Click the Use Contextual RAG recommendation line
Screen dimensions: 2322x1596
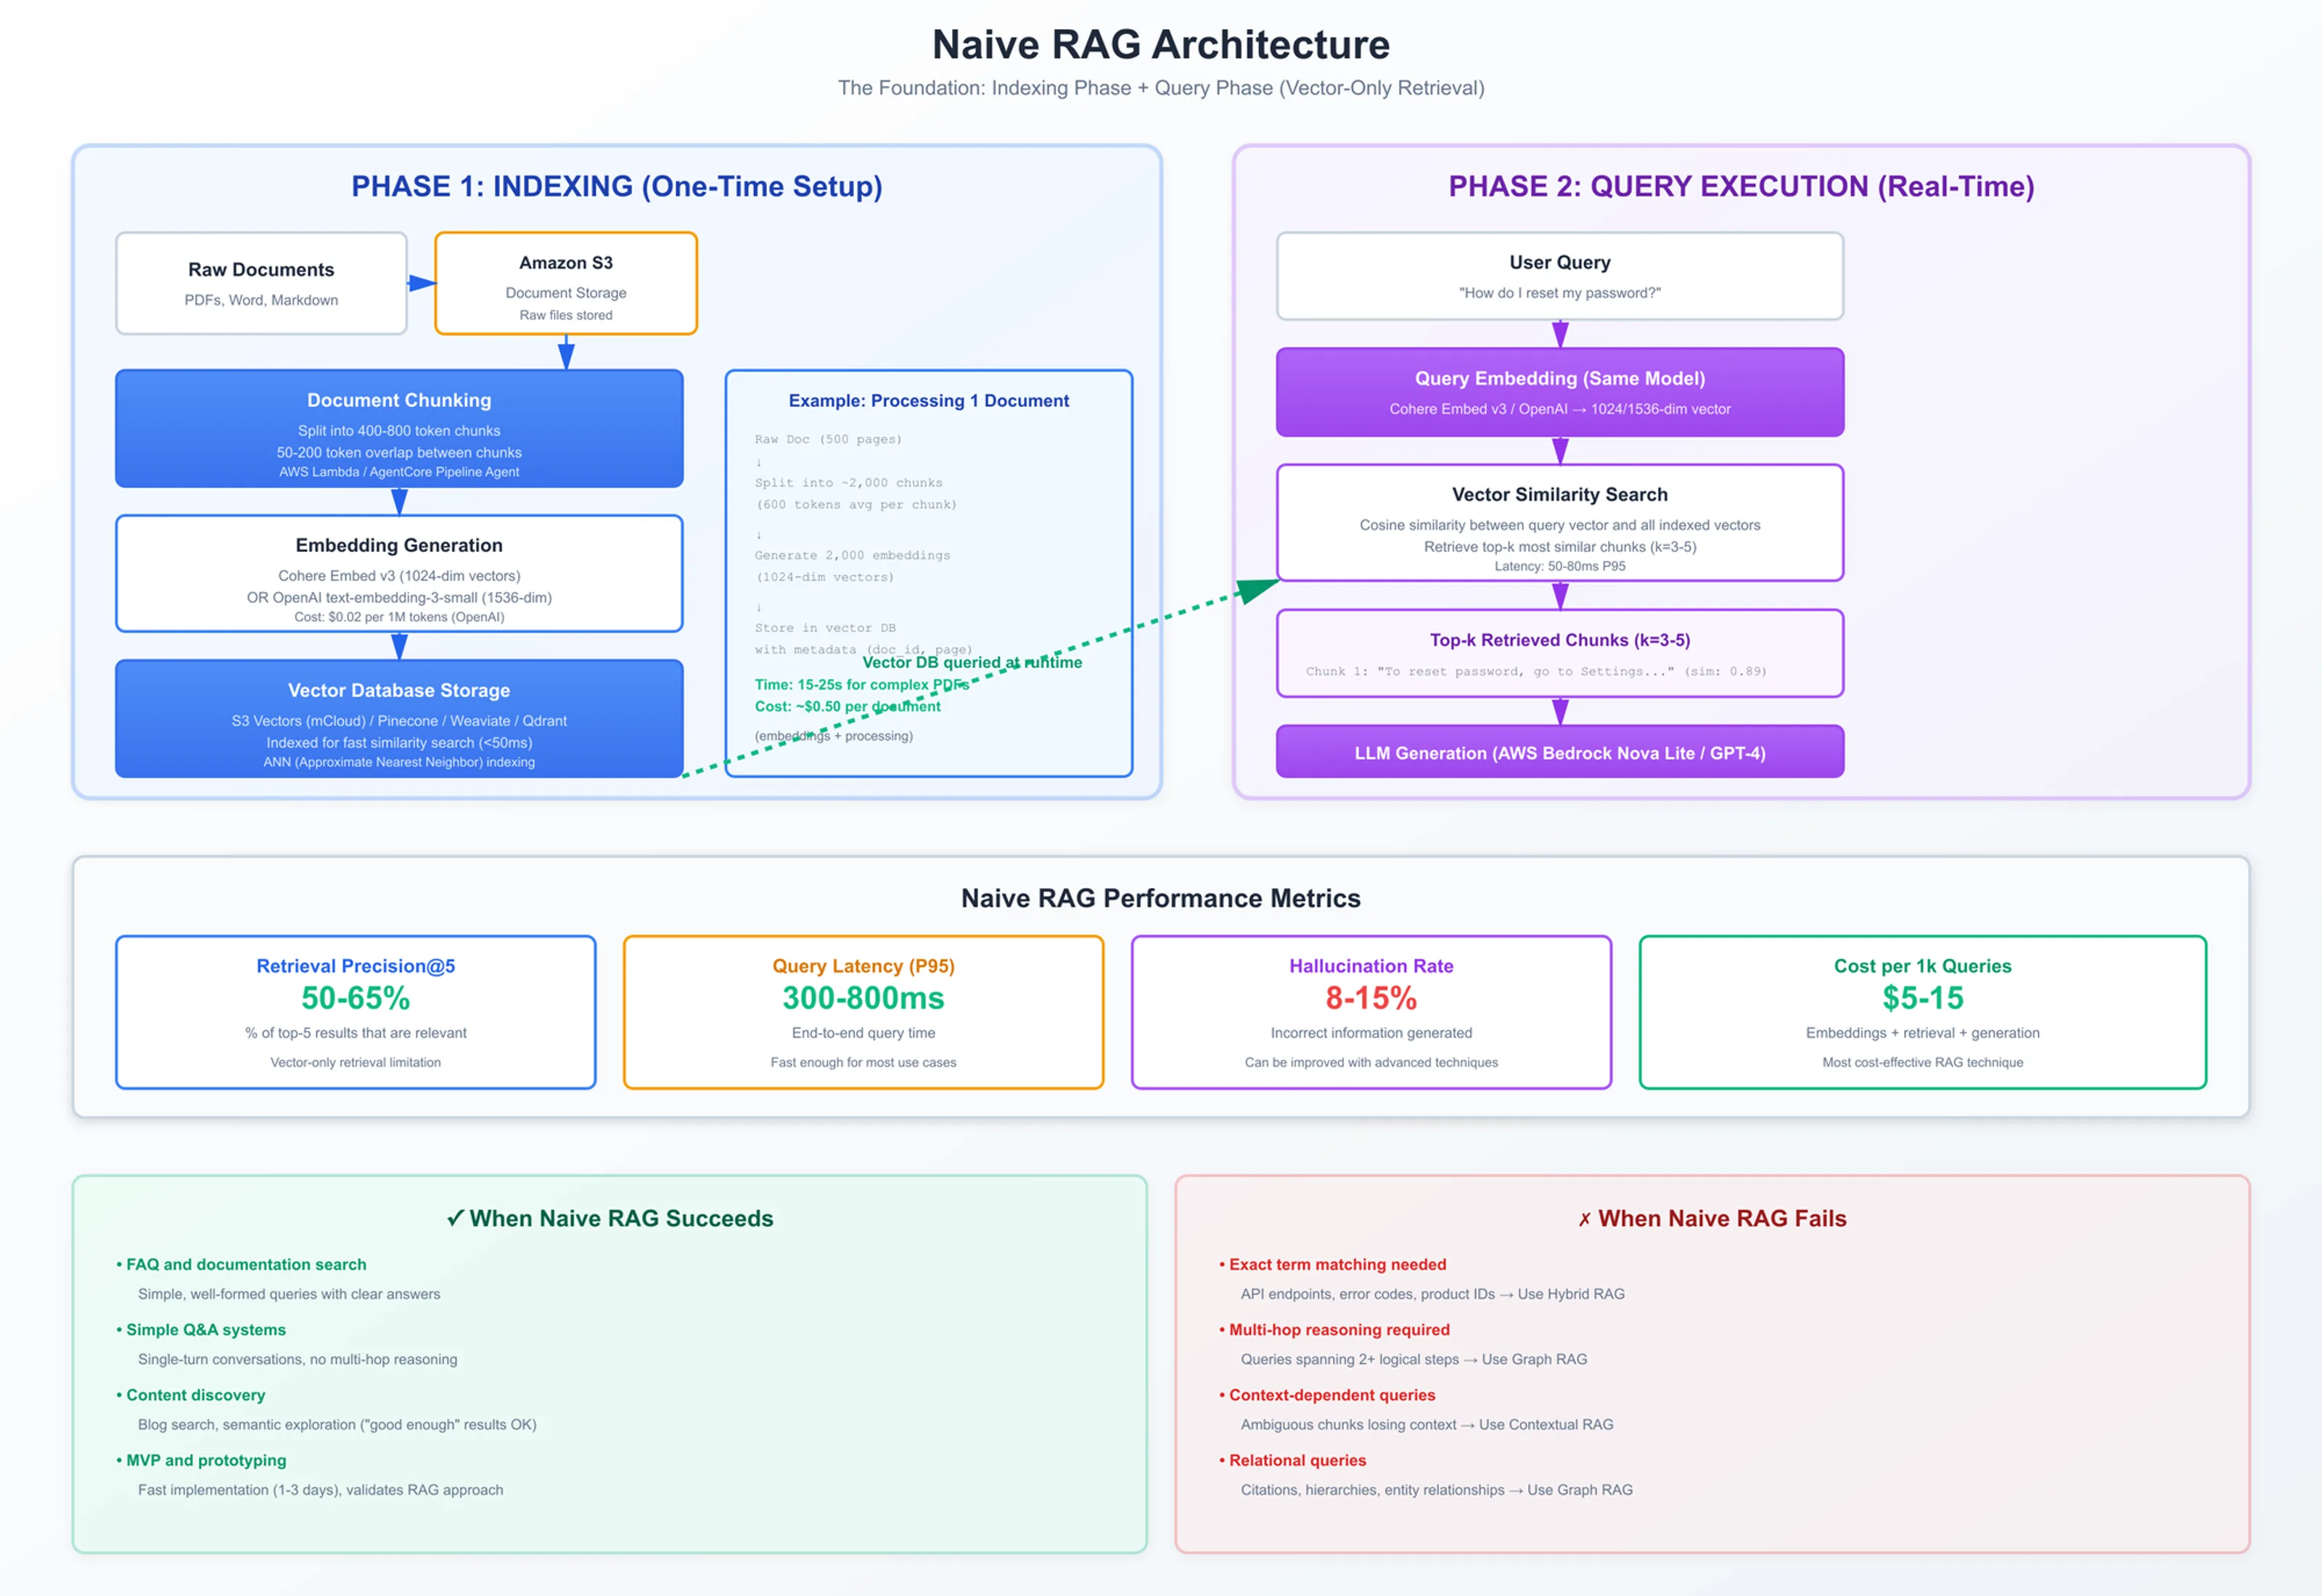(1427, 1425)
